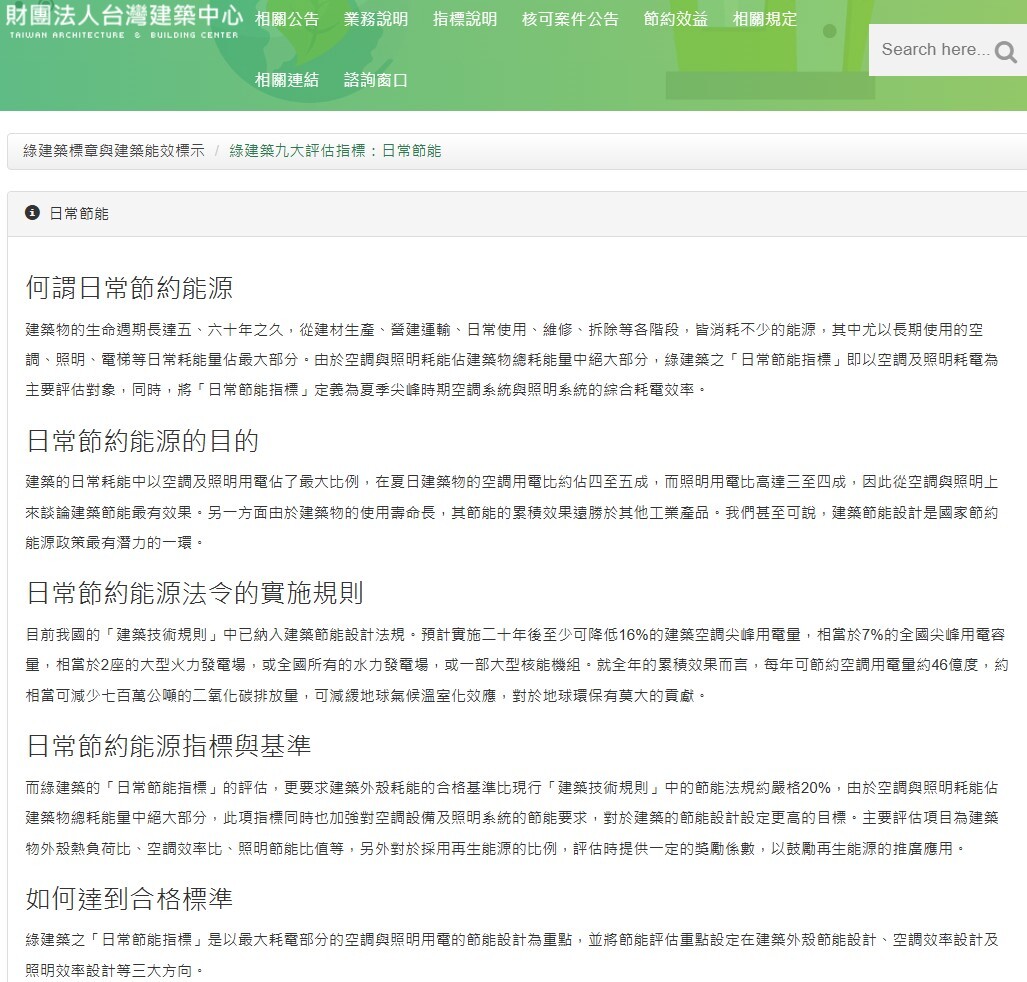Viewport: 1027px width, 982px height.
Task: Click the magnifier search icon
Action: click(x=1005, y=52)
